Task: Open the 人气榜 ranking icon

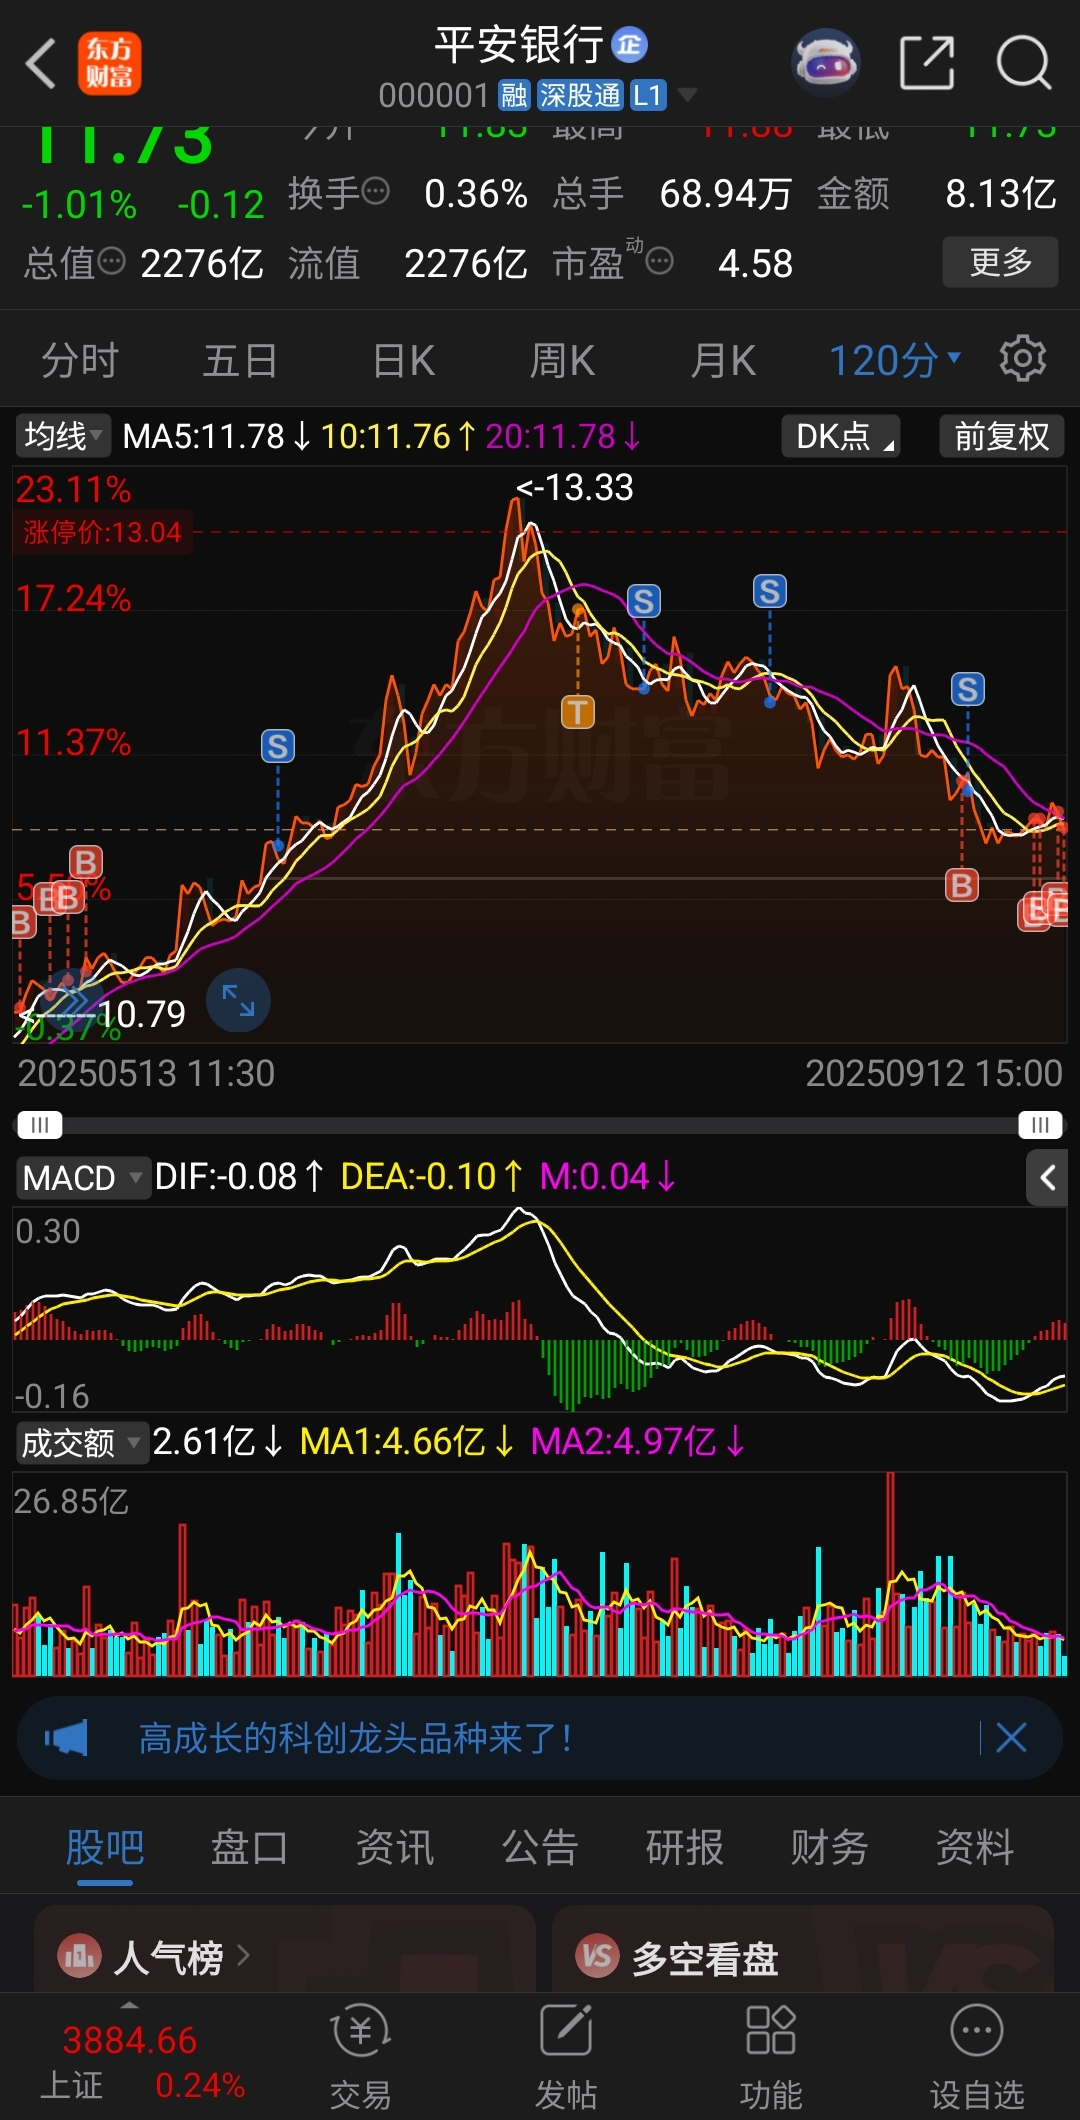Action: [80, 1957]
